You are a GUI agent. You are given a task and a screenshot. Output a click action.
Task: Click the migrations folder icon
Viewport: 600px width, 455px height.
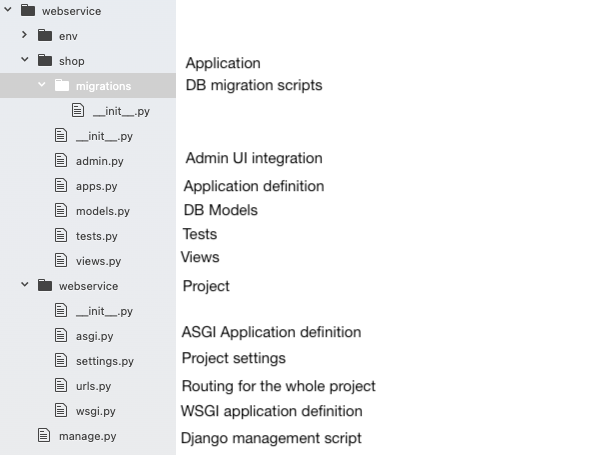(61, 86)
